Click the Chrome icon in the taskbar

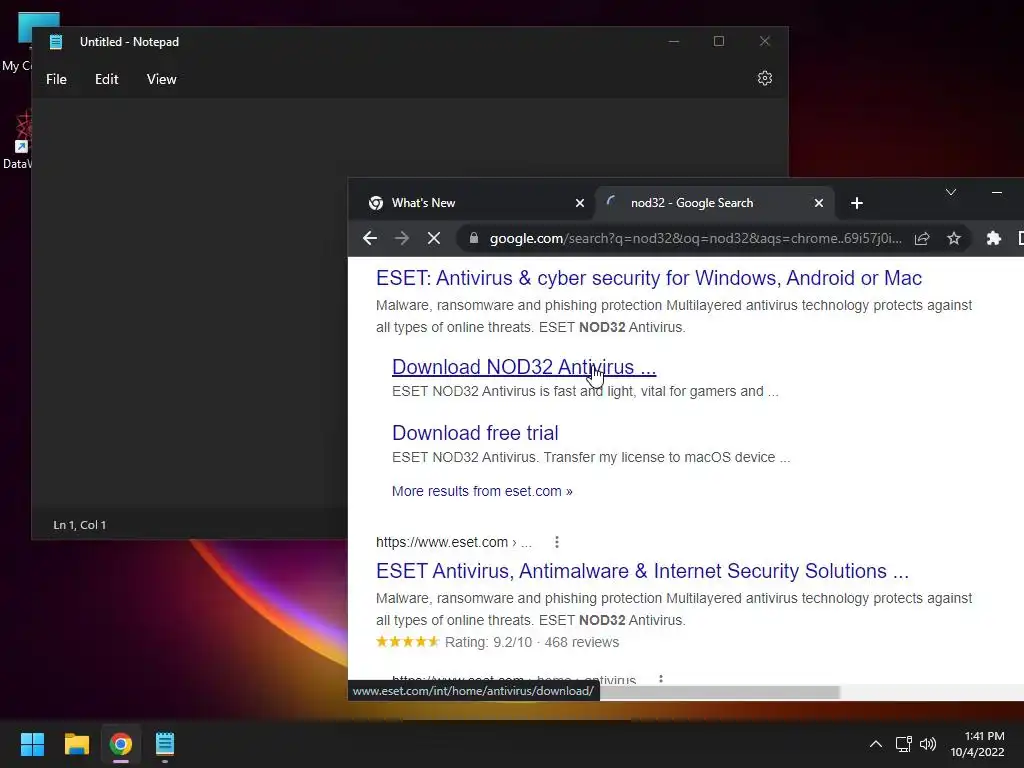[x=121, y=744]
